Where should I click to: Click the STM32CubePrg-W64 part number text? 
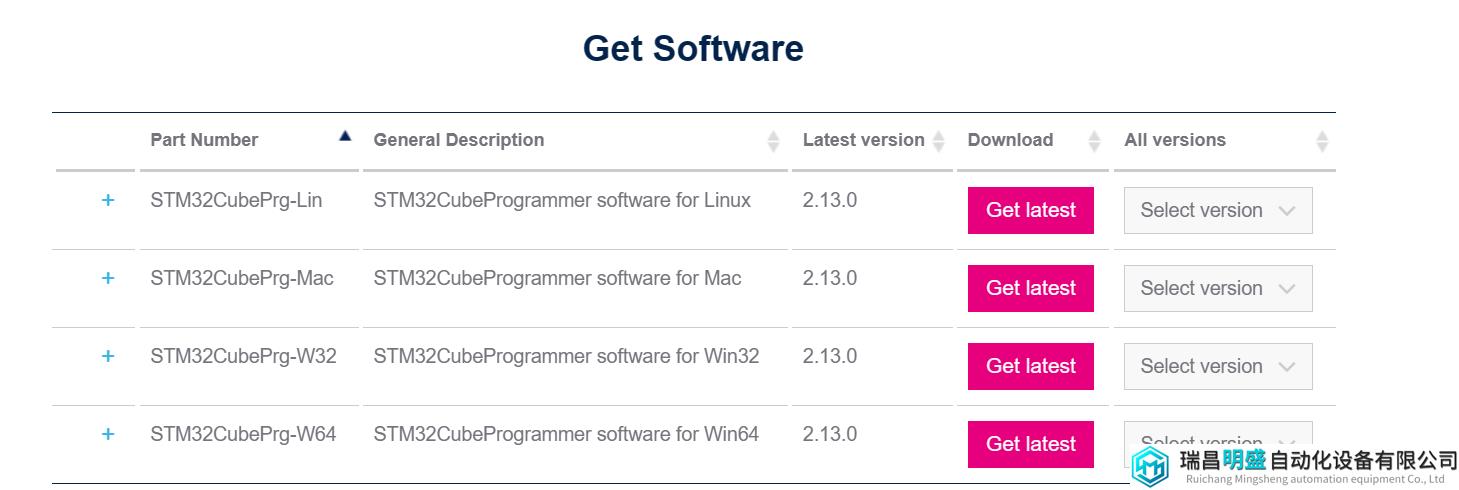[243, 434]
